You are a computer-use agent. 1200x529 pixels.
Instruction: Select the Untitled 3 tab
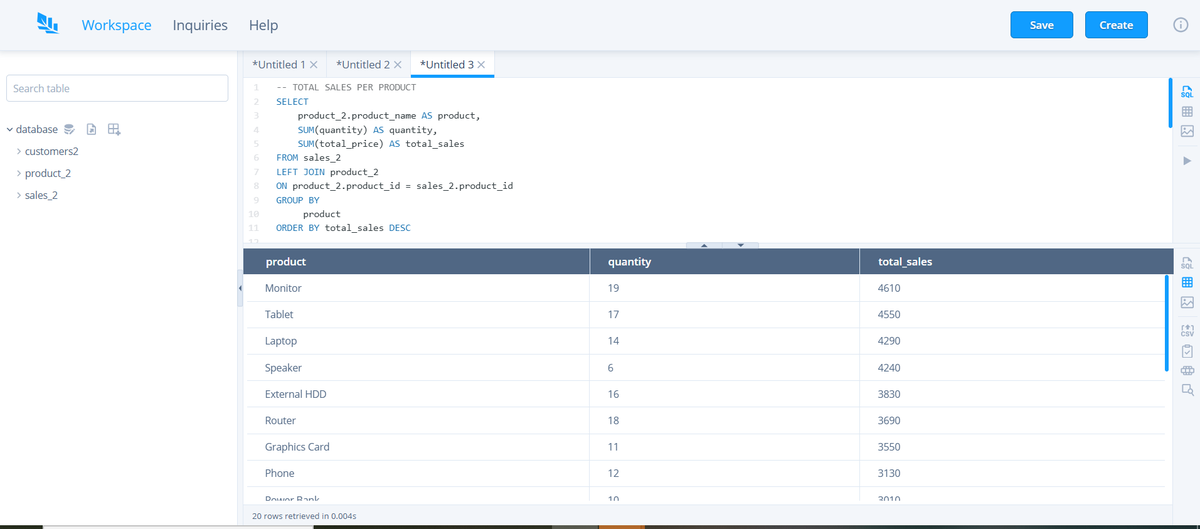point(447,64)
